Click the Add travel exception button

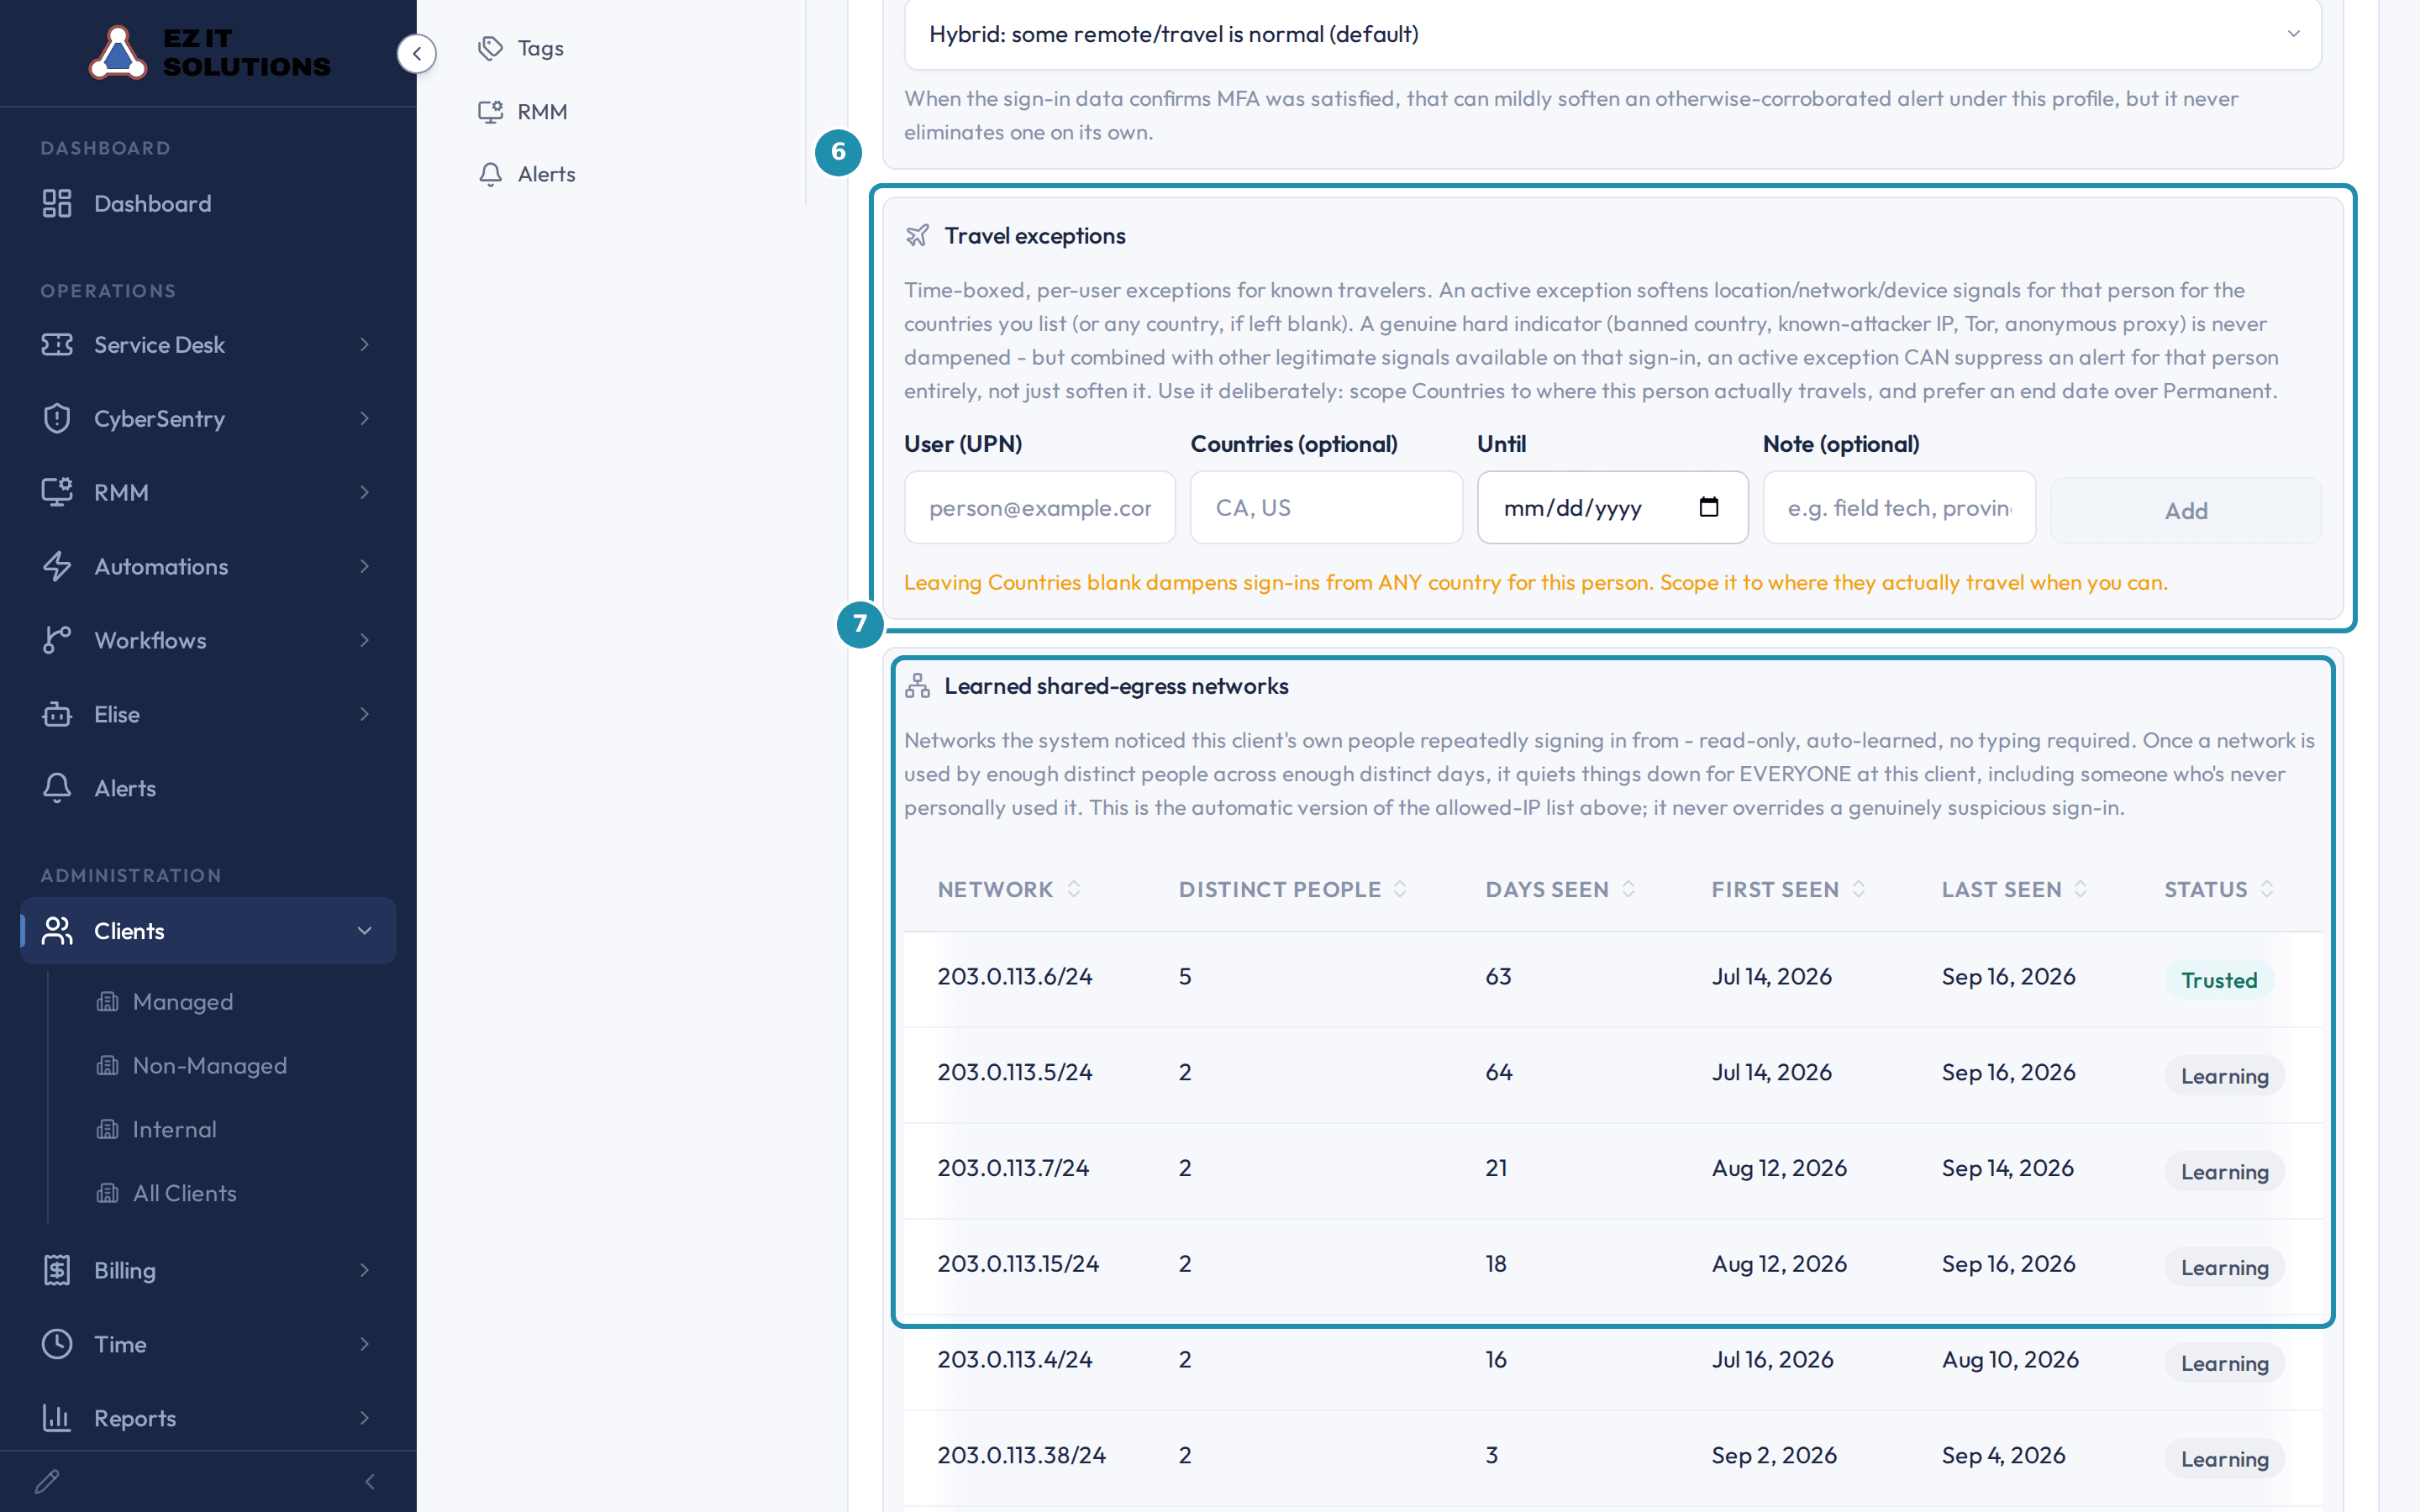[x=2186, y=511]
